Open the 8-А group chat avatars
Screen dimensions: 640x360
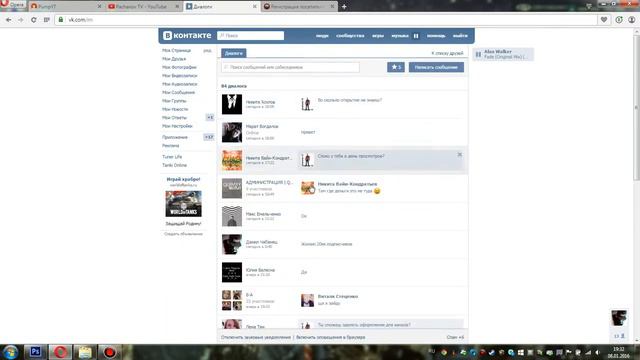click(232, 300)
